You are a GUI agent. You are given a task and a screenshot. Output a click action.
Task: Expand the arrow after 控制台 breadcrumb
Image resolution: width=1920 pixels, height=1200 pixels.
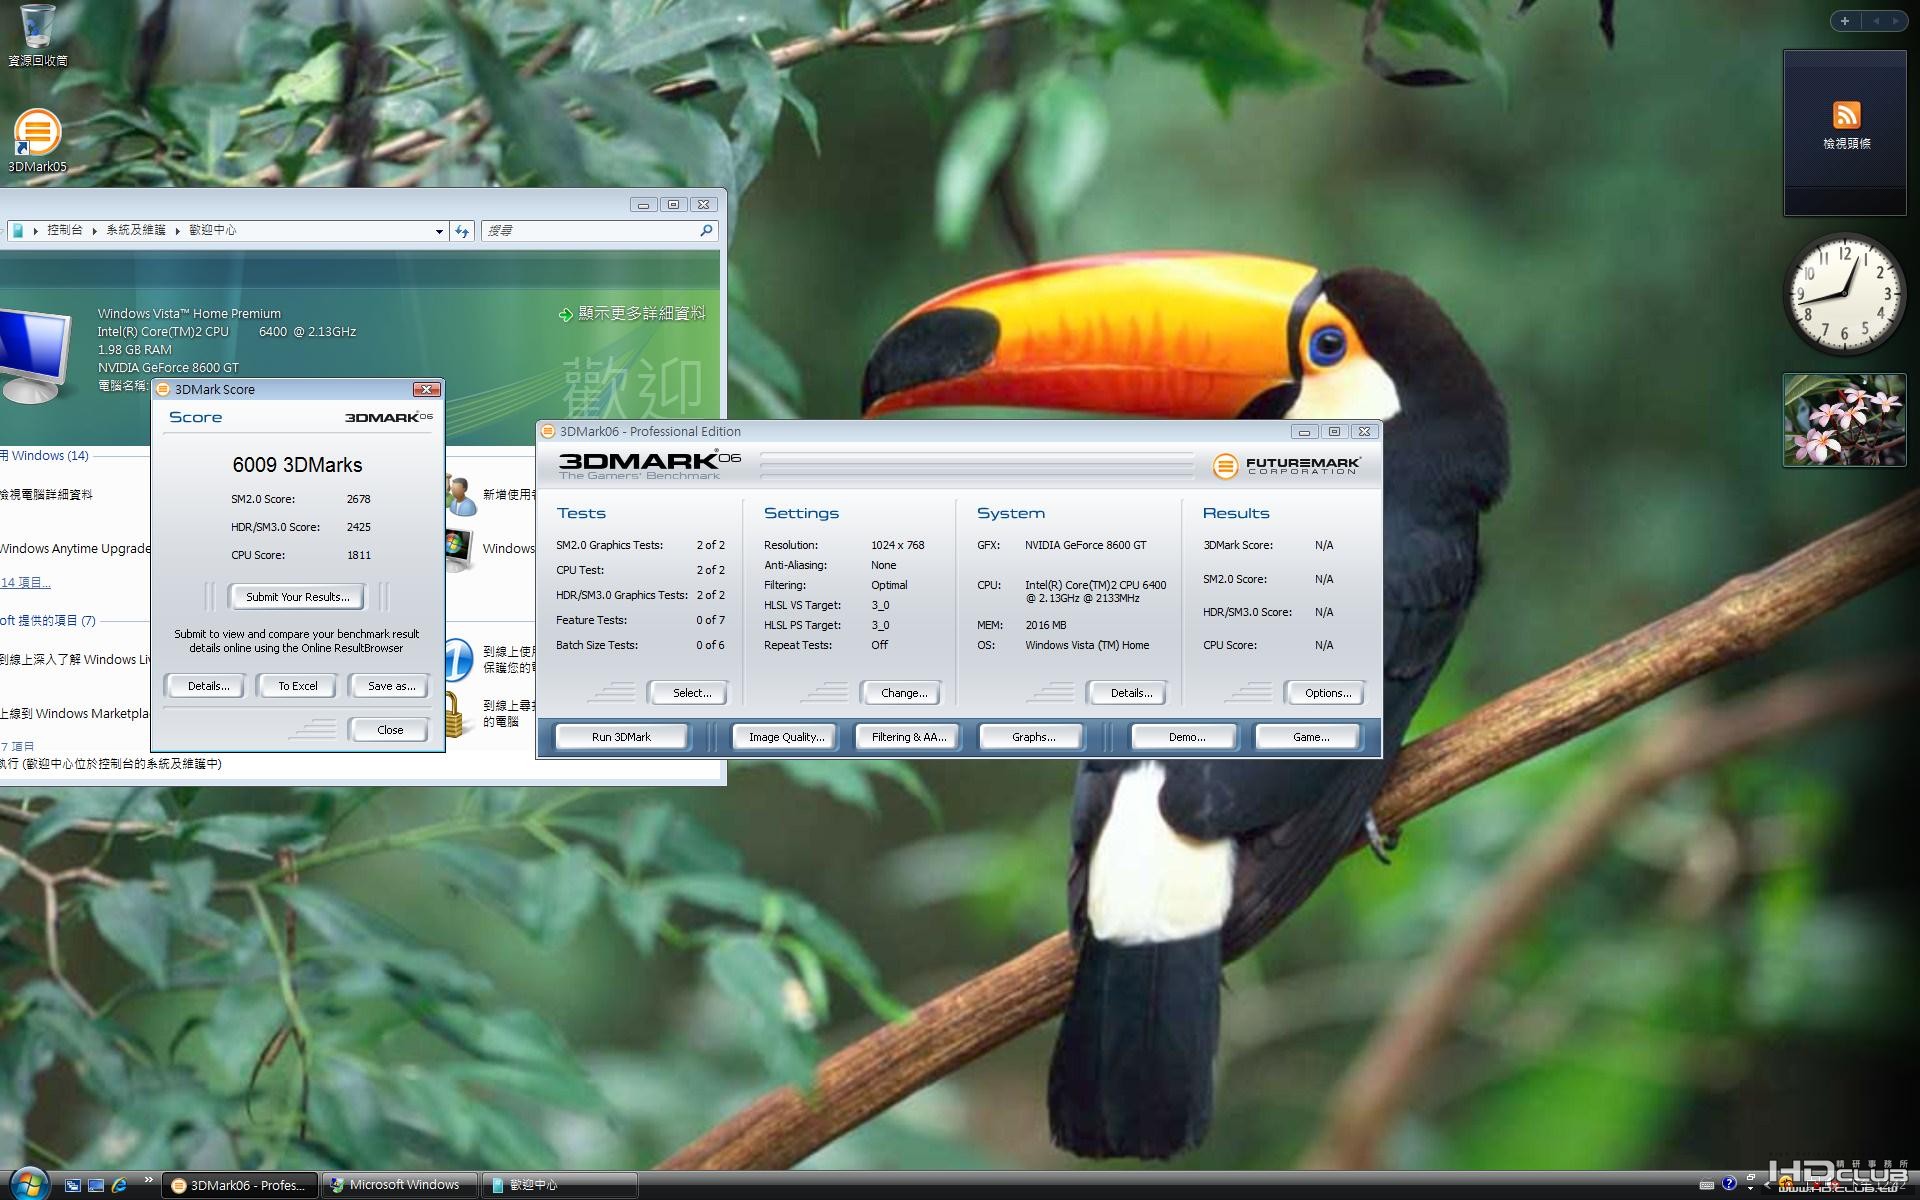[95, 231]
